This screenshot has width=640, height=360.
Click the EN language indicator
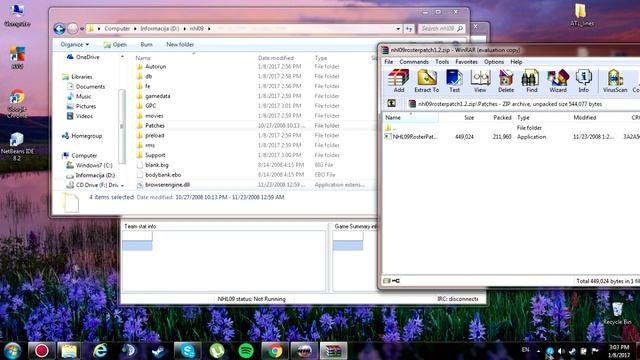pyautogui.click(x=525, y=350)
